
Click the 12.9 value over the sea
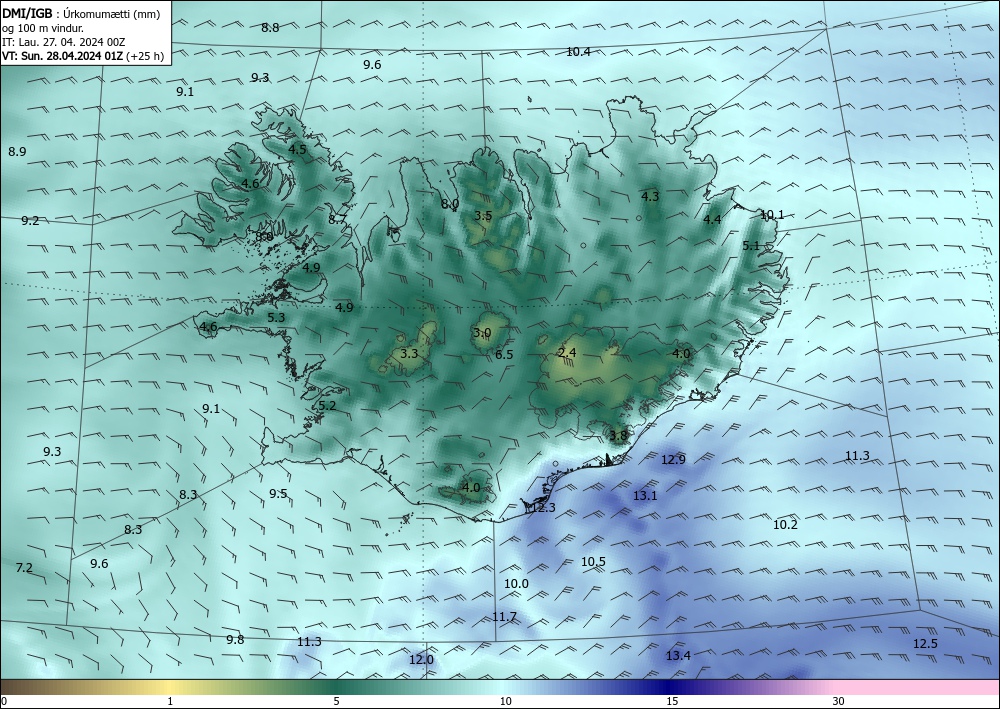point(673,460)
